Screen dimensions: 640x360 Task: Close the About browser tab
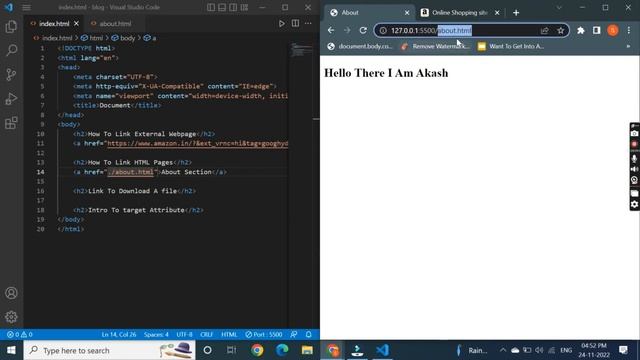pos(407,13)
